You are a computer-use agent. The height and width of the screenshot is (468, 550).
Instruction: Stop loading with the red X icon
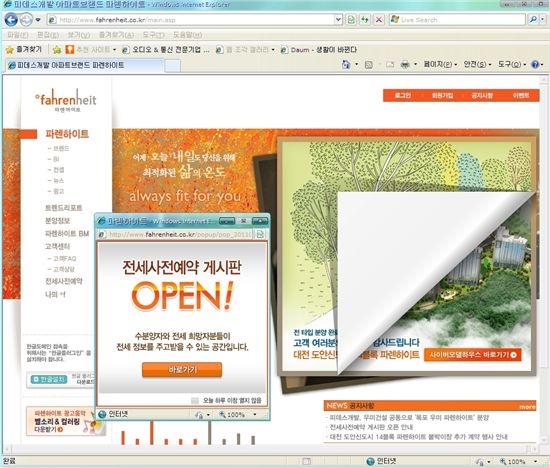[x=379, y=20]
